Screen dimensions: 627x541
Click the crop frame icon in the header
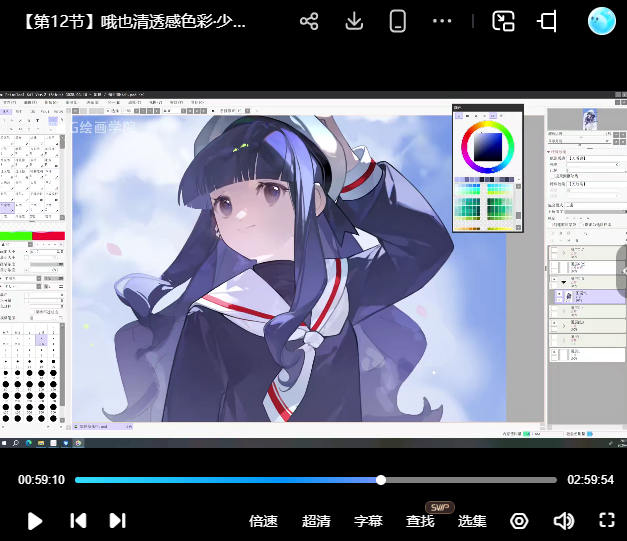547,21
